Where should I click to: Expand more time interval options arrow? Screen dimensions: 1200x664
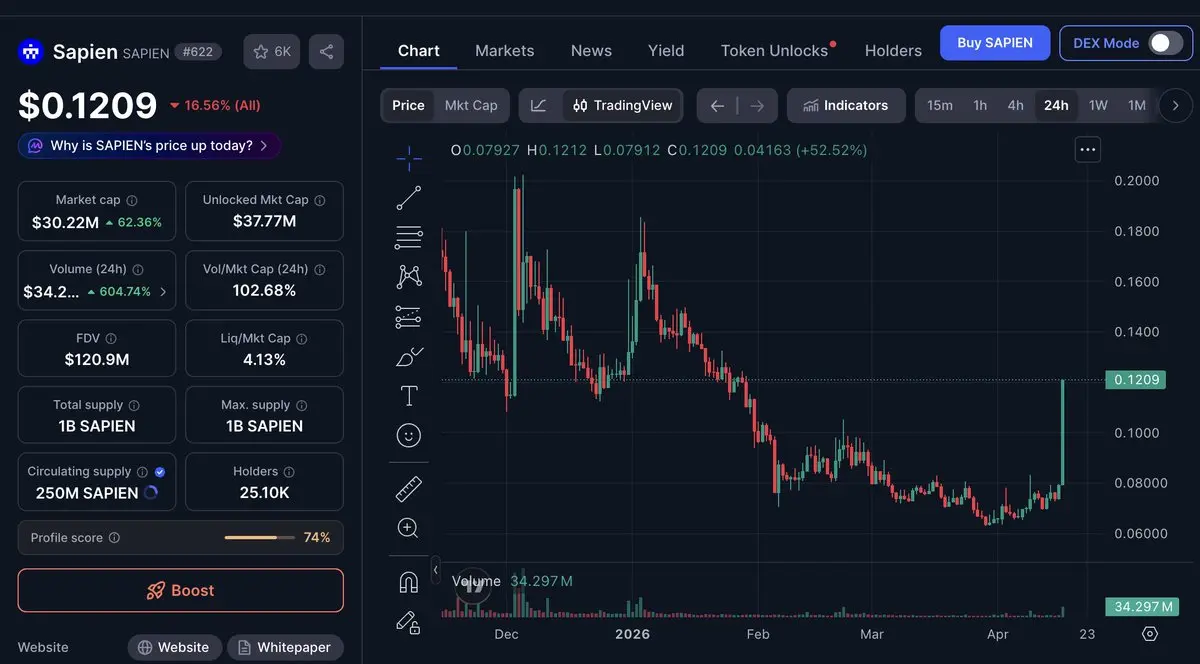(x=1175, y=105)
